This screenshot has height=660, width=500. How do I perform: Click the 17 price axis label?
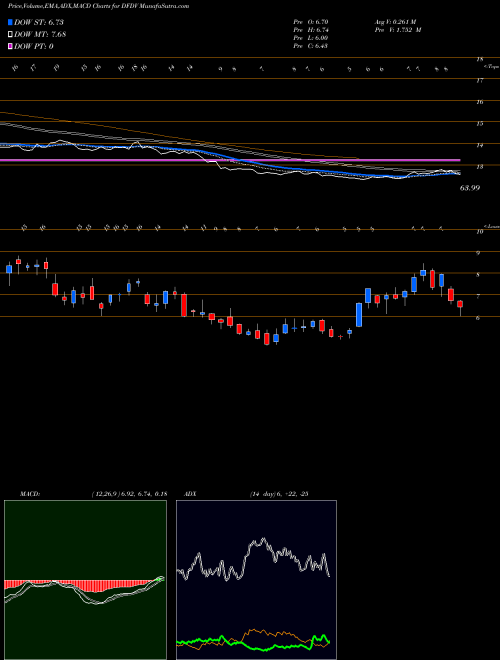pyautogui.click(x=479, y=81)
